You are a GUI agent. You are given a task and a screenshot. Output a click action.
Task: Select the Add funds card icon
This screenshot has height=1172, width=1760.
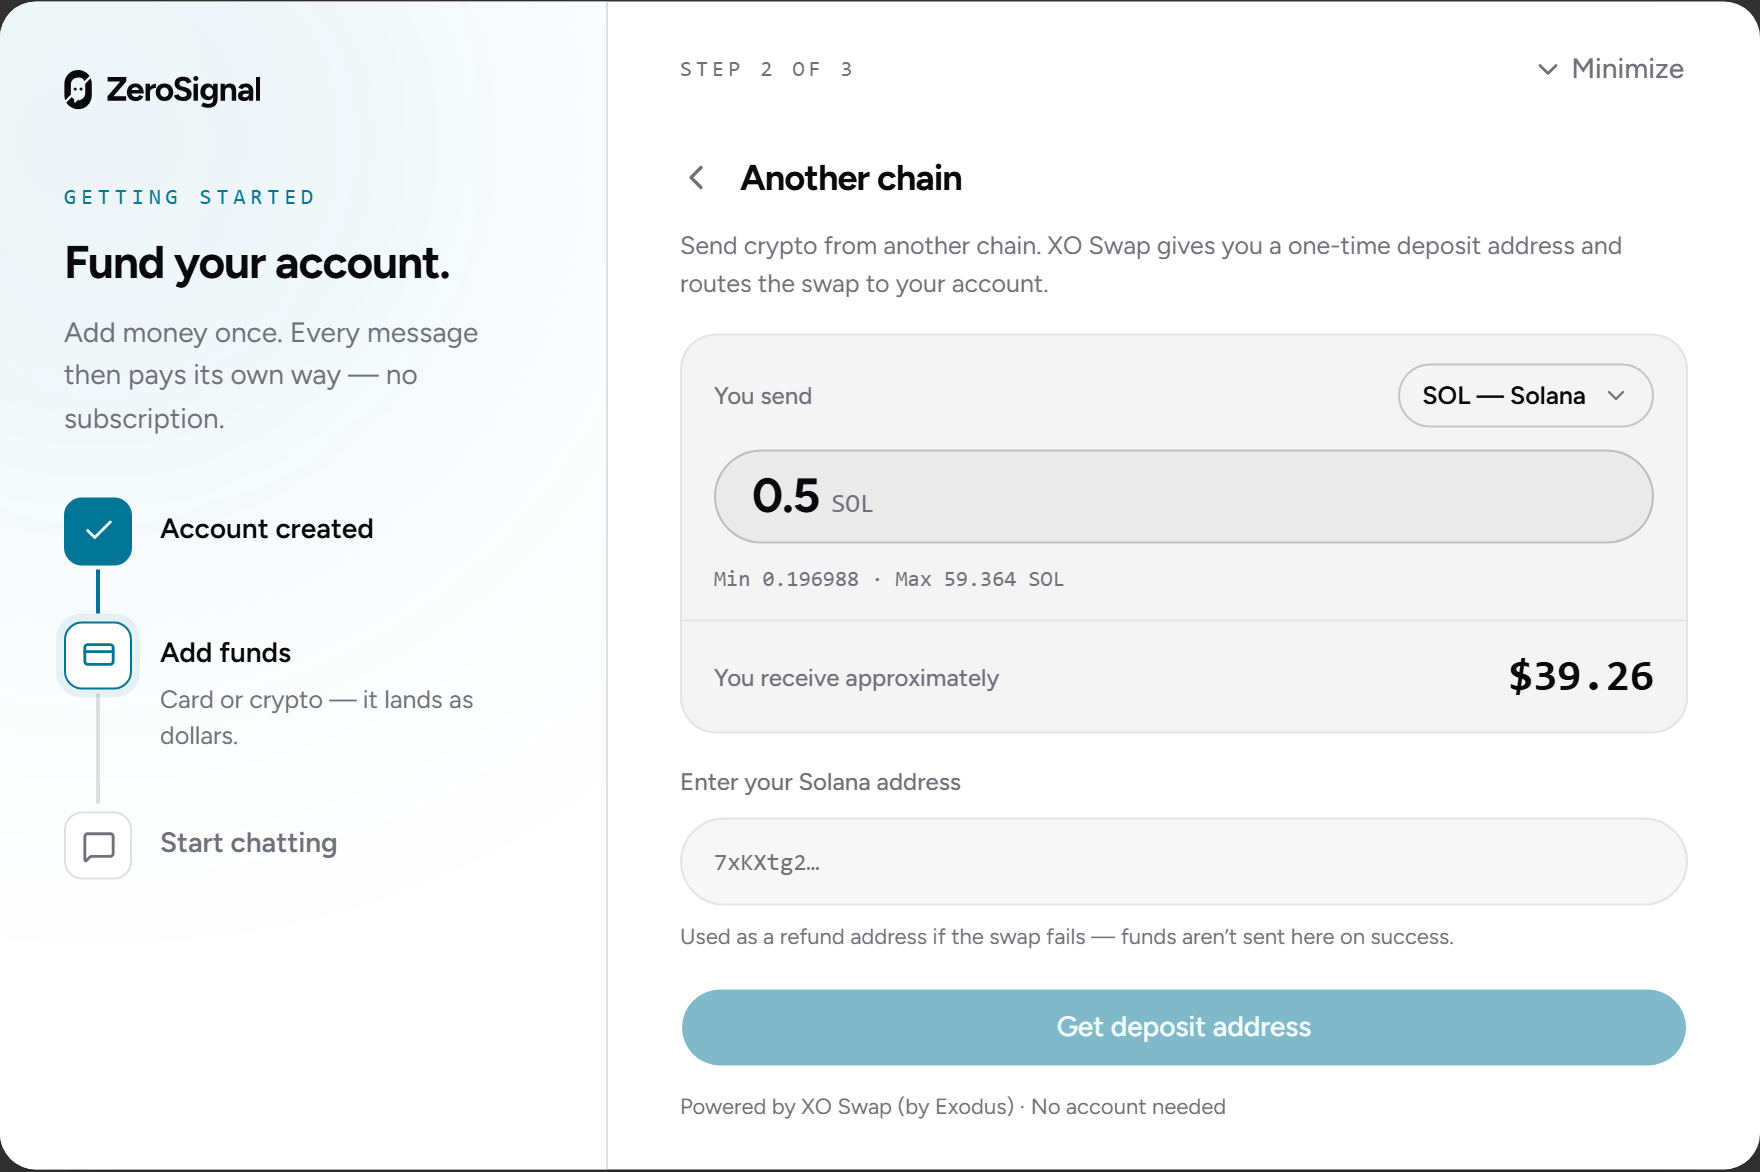point(98,655)
